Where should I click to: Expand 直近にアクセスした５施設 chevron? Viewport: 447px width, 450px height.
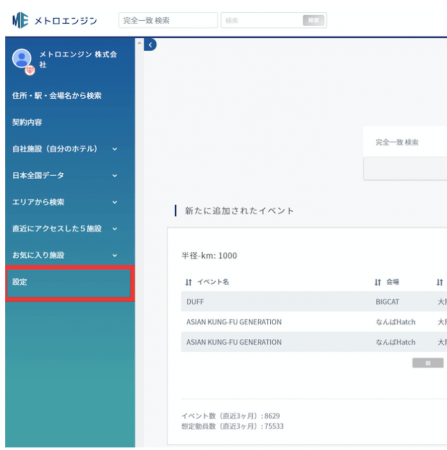coord(115,229)
